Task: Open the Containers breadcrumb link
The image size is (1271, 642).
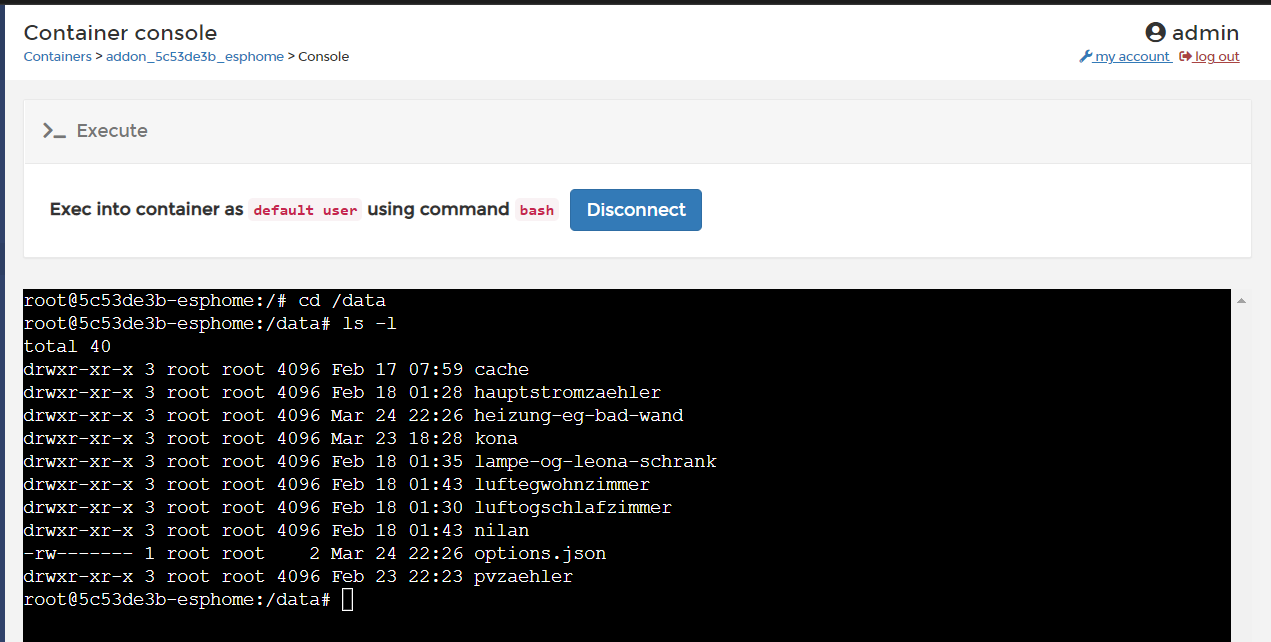Action: (57, 56)
